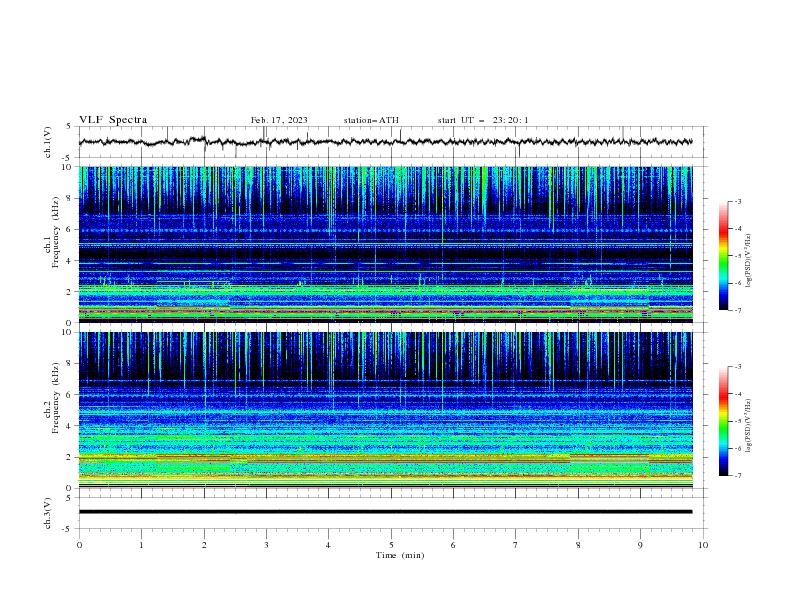Click time axis tick label "8"

pos(578,545)
